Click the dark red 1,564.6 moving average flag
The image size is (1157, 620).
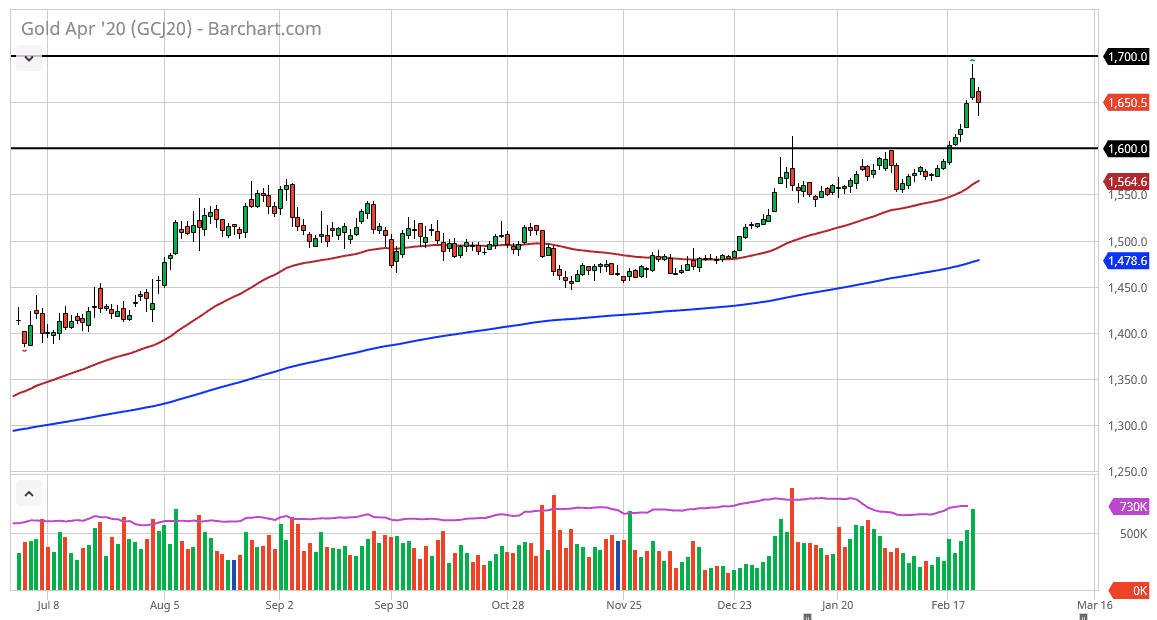1128,182
